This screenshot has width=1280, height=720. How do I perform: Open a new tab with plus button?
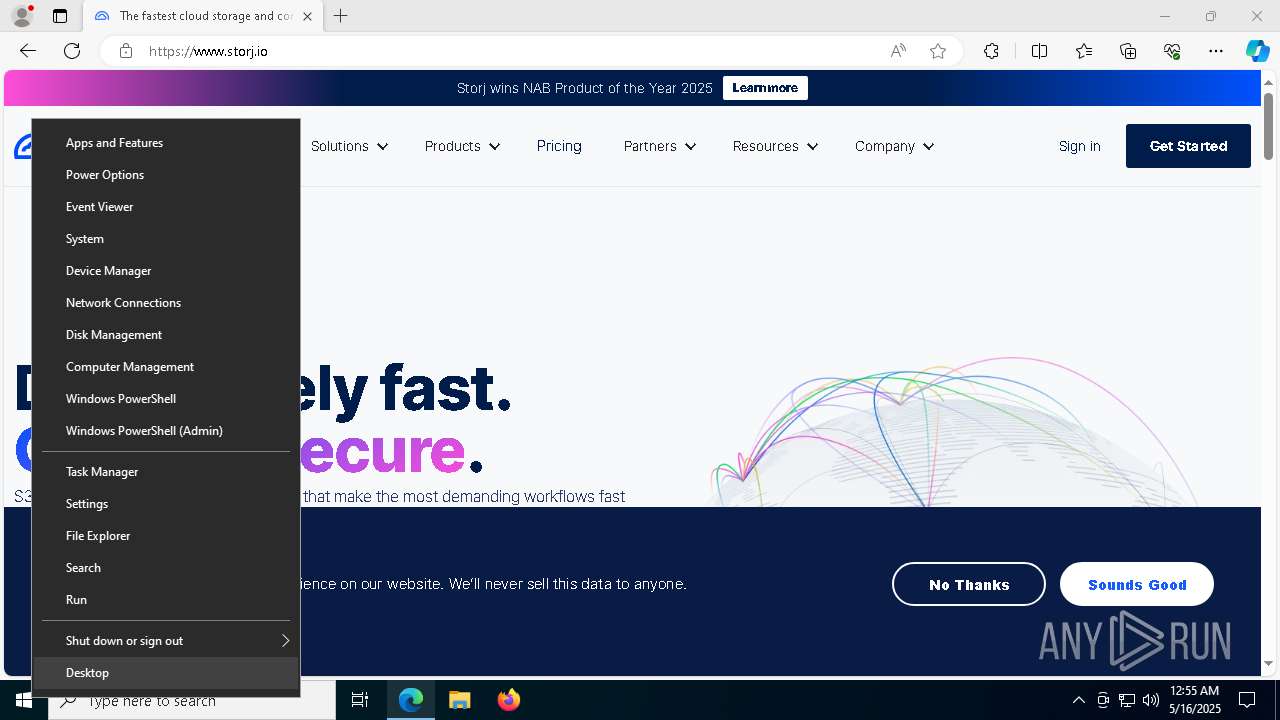[341, 16]
